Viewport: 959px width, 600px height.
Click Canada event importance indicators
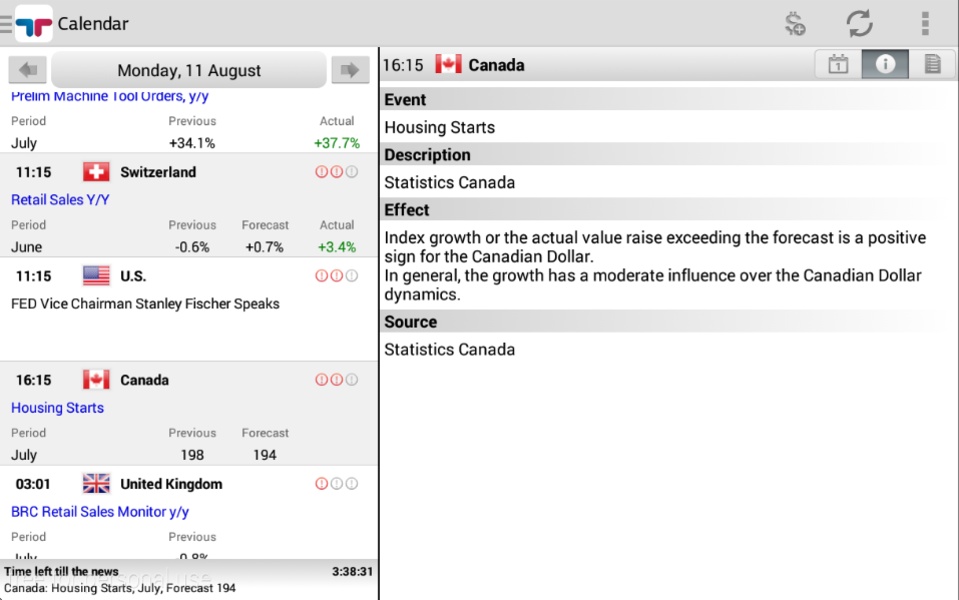336,380
